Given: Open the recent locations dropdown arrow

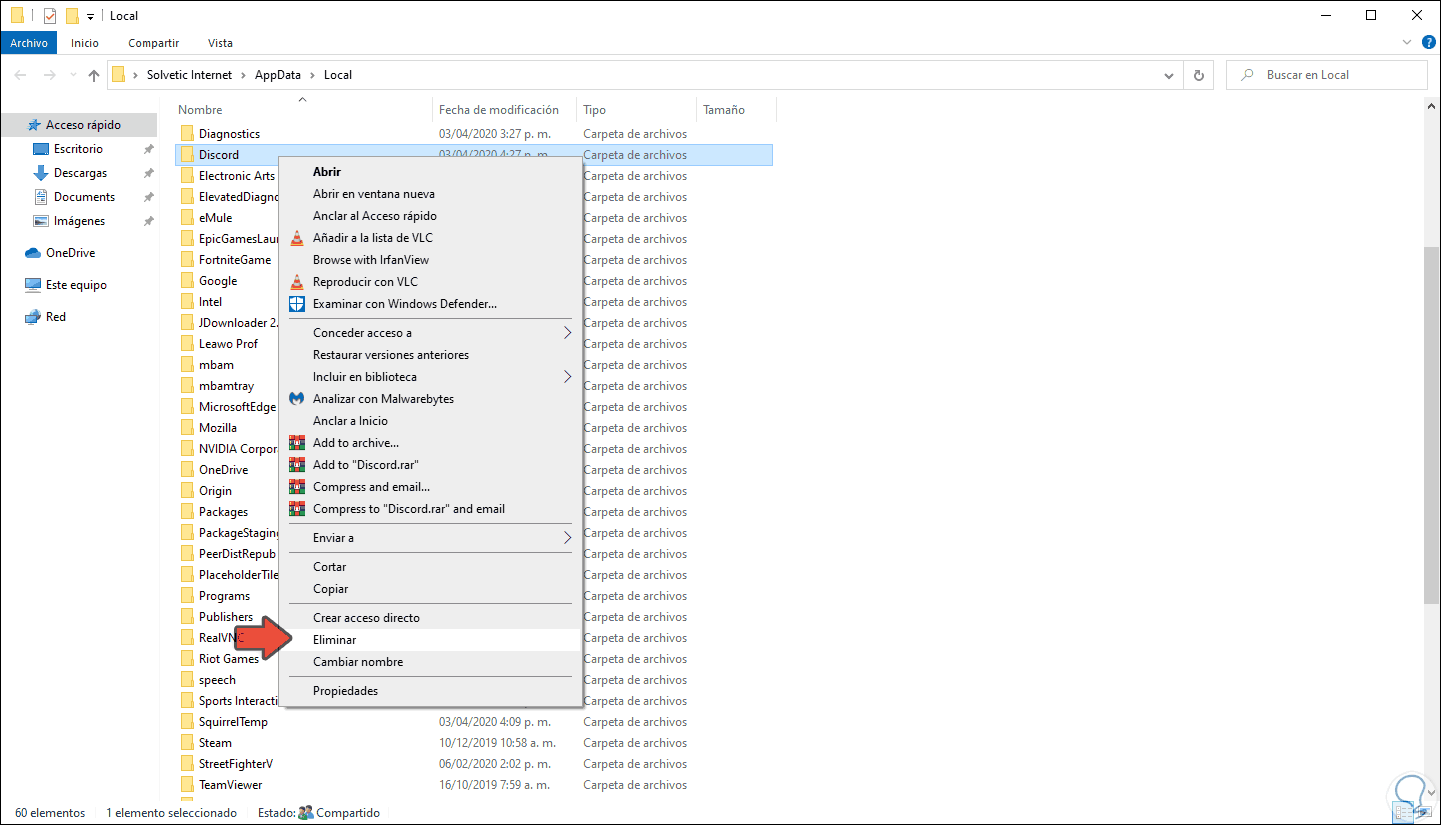Looking at the screenshot, I should pos(73,75).
